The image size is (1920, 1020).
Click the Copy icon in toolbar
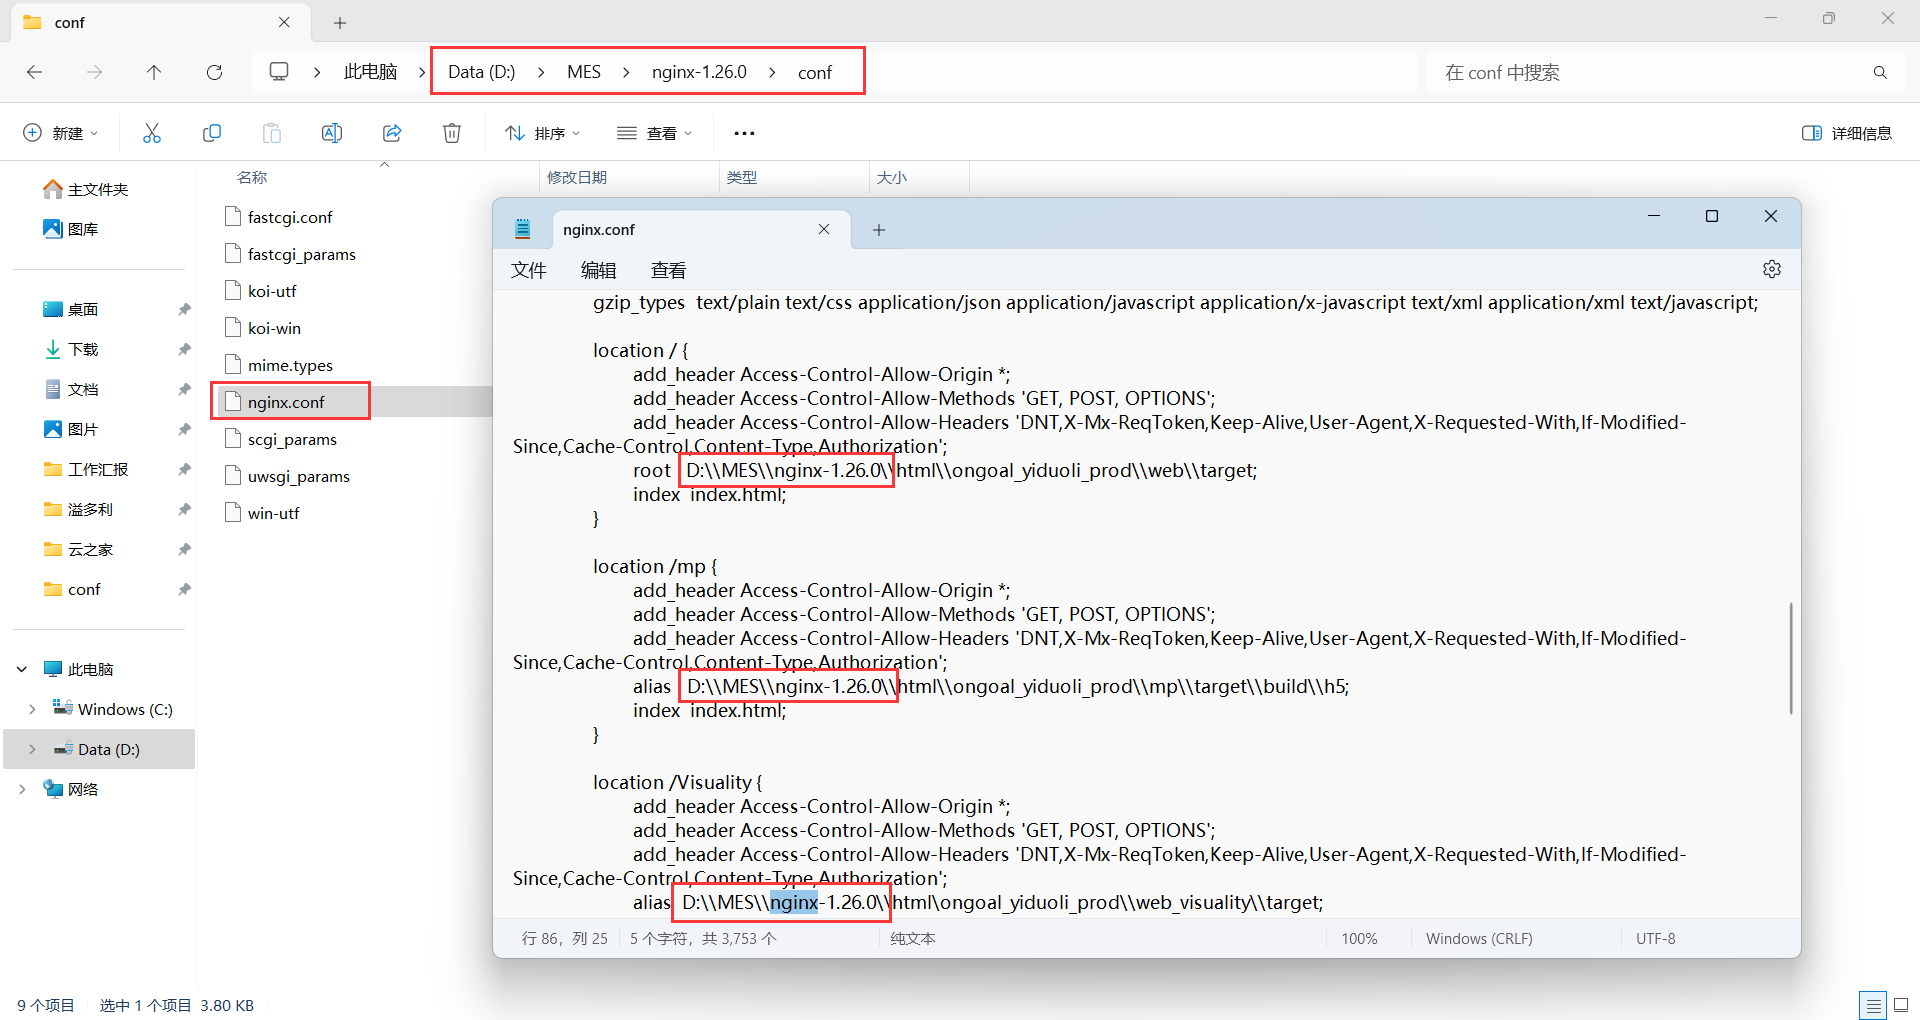212,133
